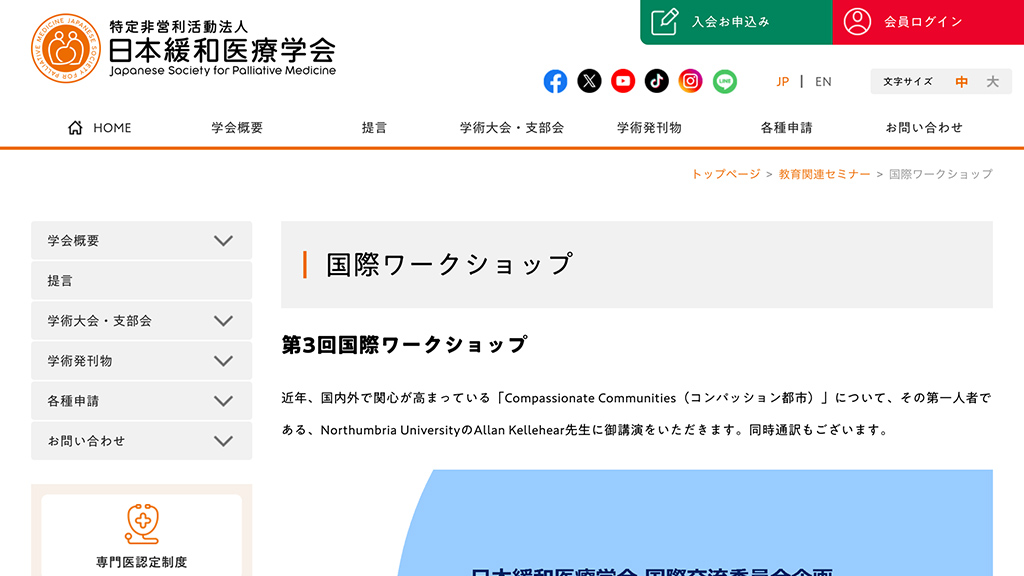Expand sidebar 学会概要 chevron
Screen dimensions: 1024x576
coord(223,241)
